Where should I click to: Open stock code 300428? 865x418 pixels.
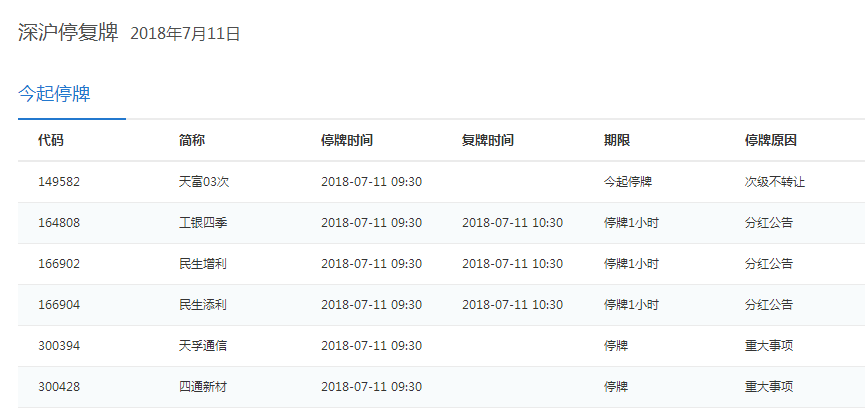(x=59, y=387)
